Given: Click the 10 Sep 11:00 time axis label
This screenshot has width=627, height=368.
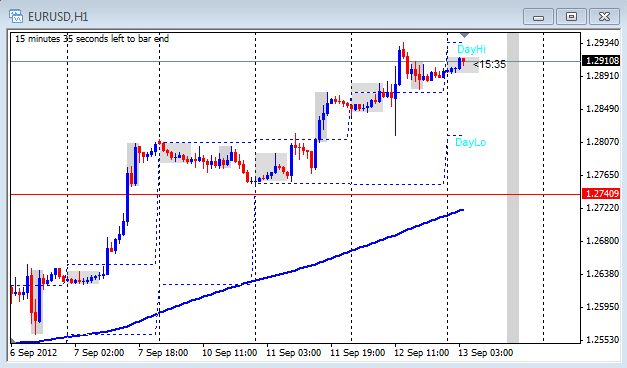Looking at the screenshot, I should click(x=230, y=353).
